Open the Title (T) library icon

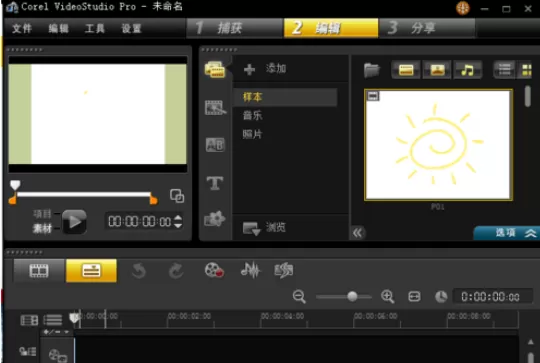[215, 183]
